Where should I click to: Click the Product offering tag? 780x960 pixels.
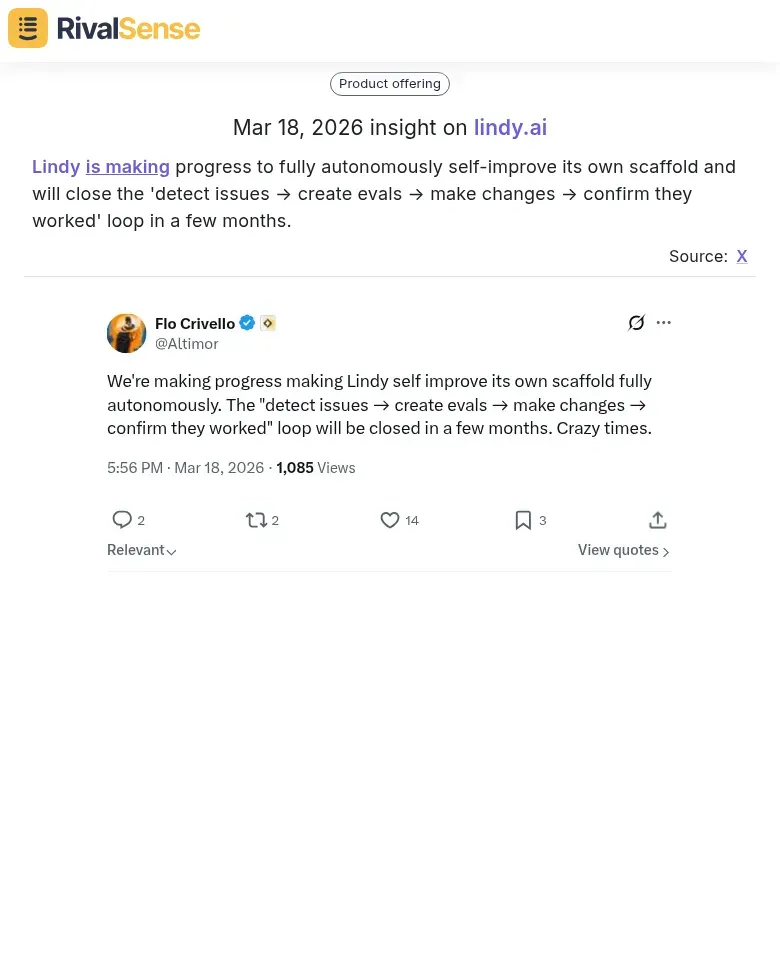[x=390, y=84]
